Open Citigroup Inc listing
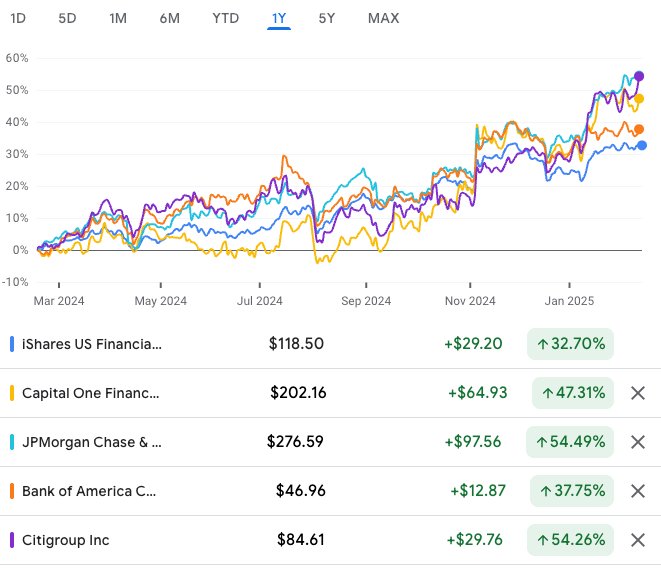Image resolution: width=661 pixels, height=573 pixels. 66,540
